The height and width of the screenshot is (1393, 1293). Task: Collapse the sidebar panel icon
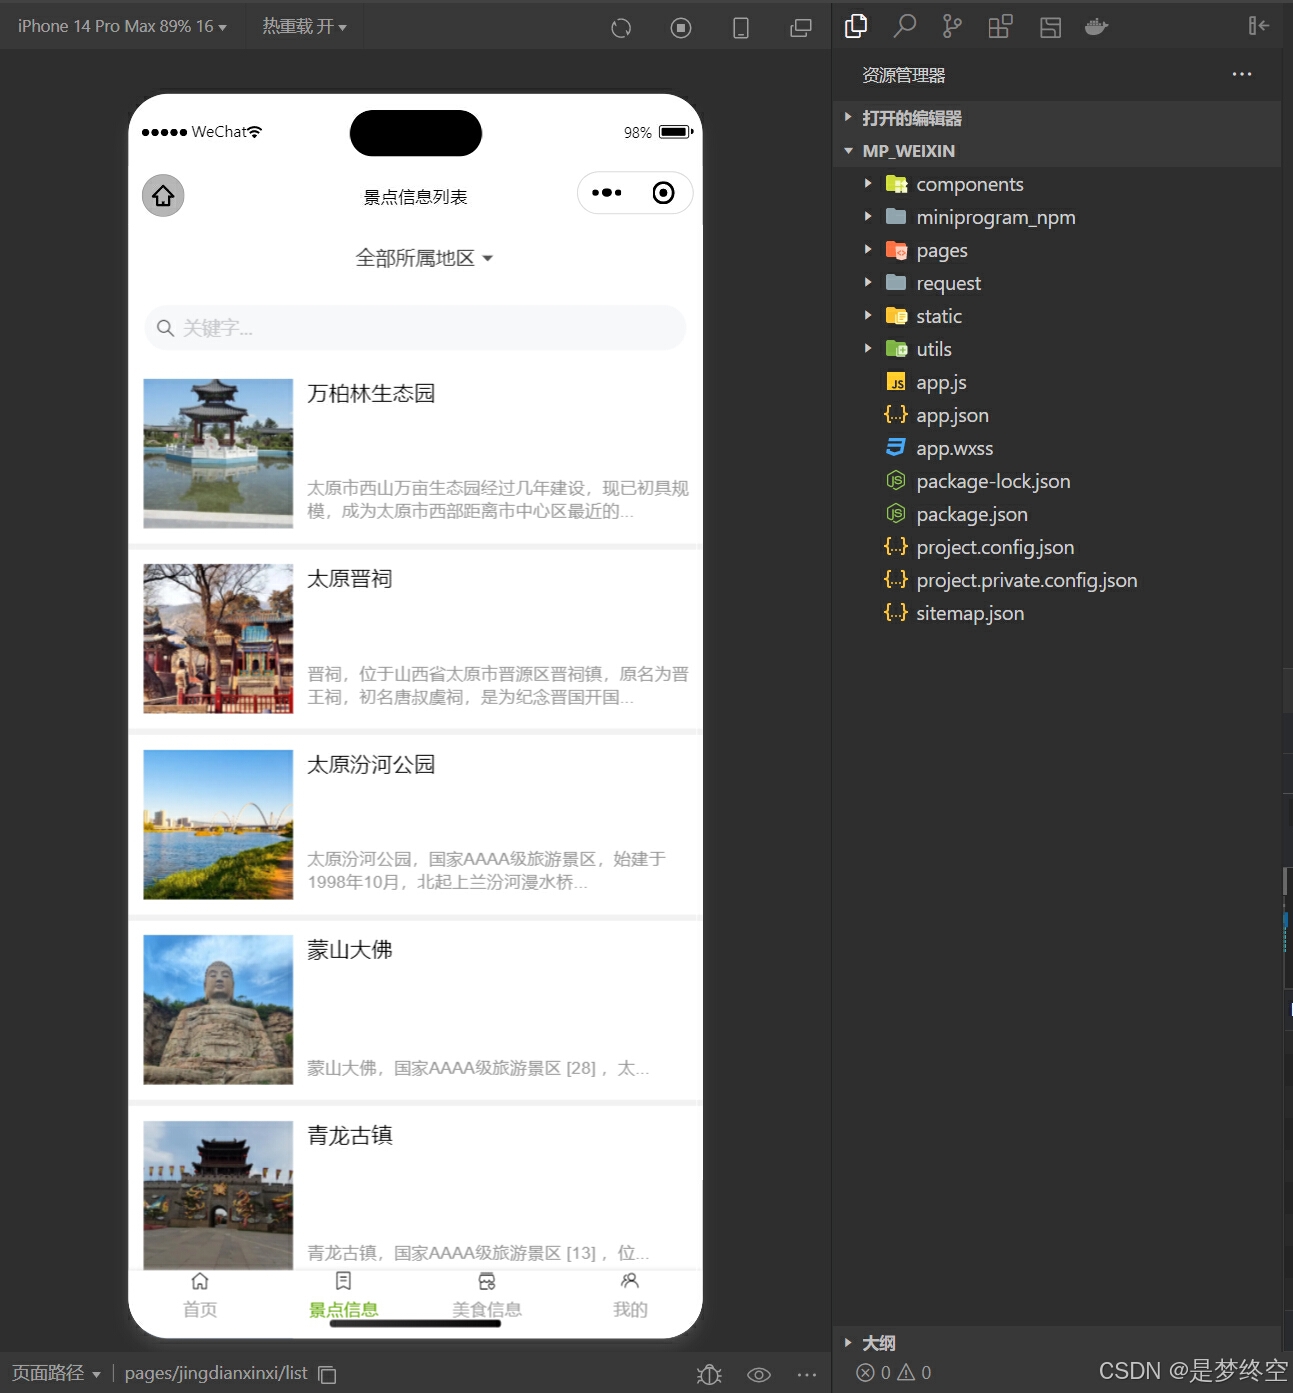tap(1258, 26)
